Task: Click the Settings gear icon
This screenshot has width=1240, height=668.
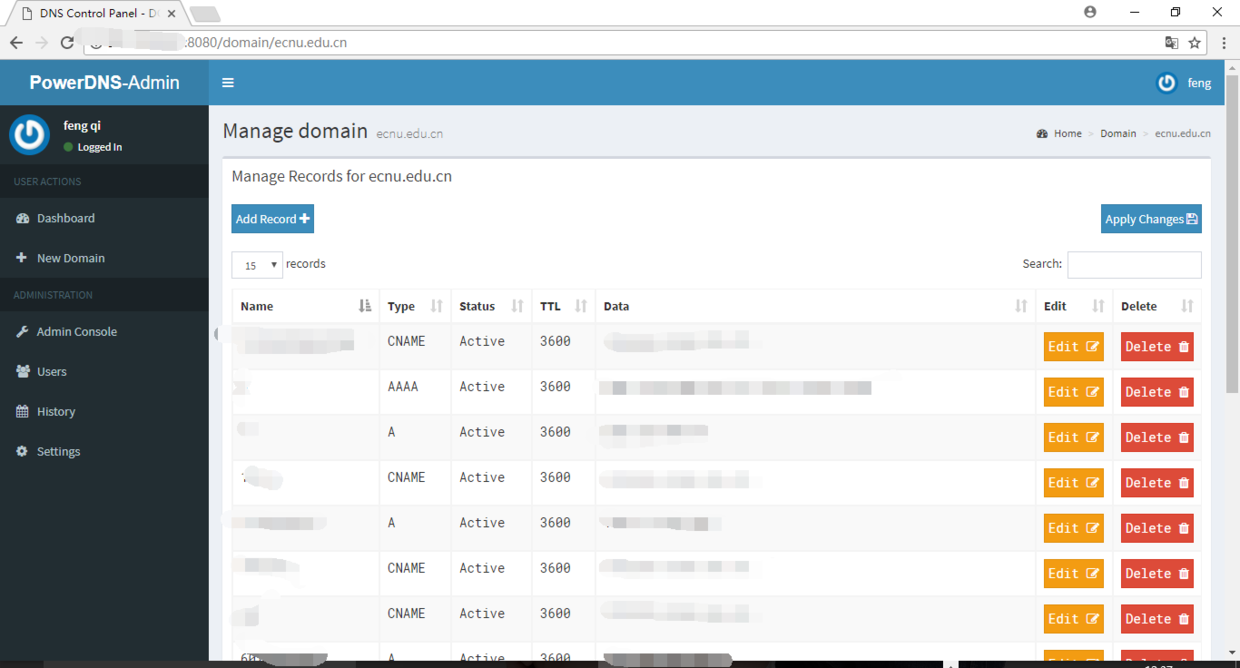Action: (x=22, y=451)
